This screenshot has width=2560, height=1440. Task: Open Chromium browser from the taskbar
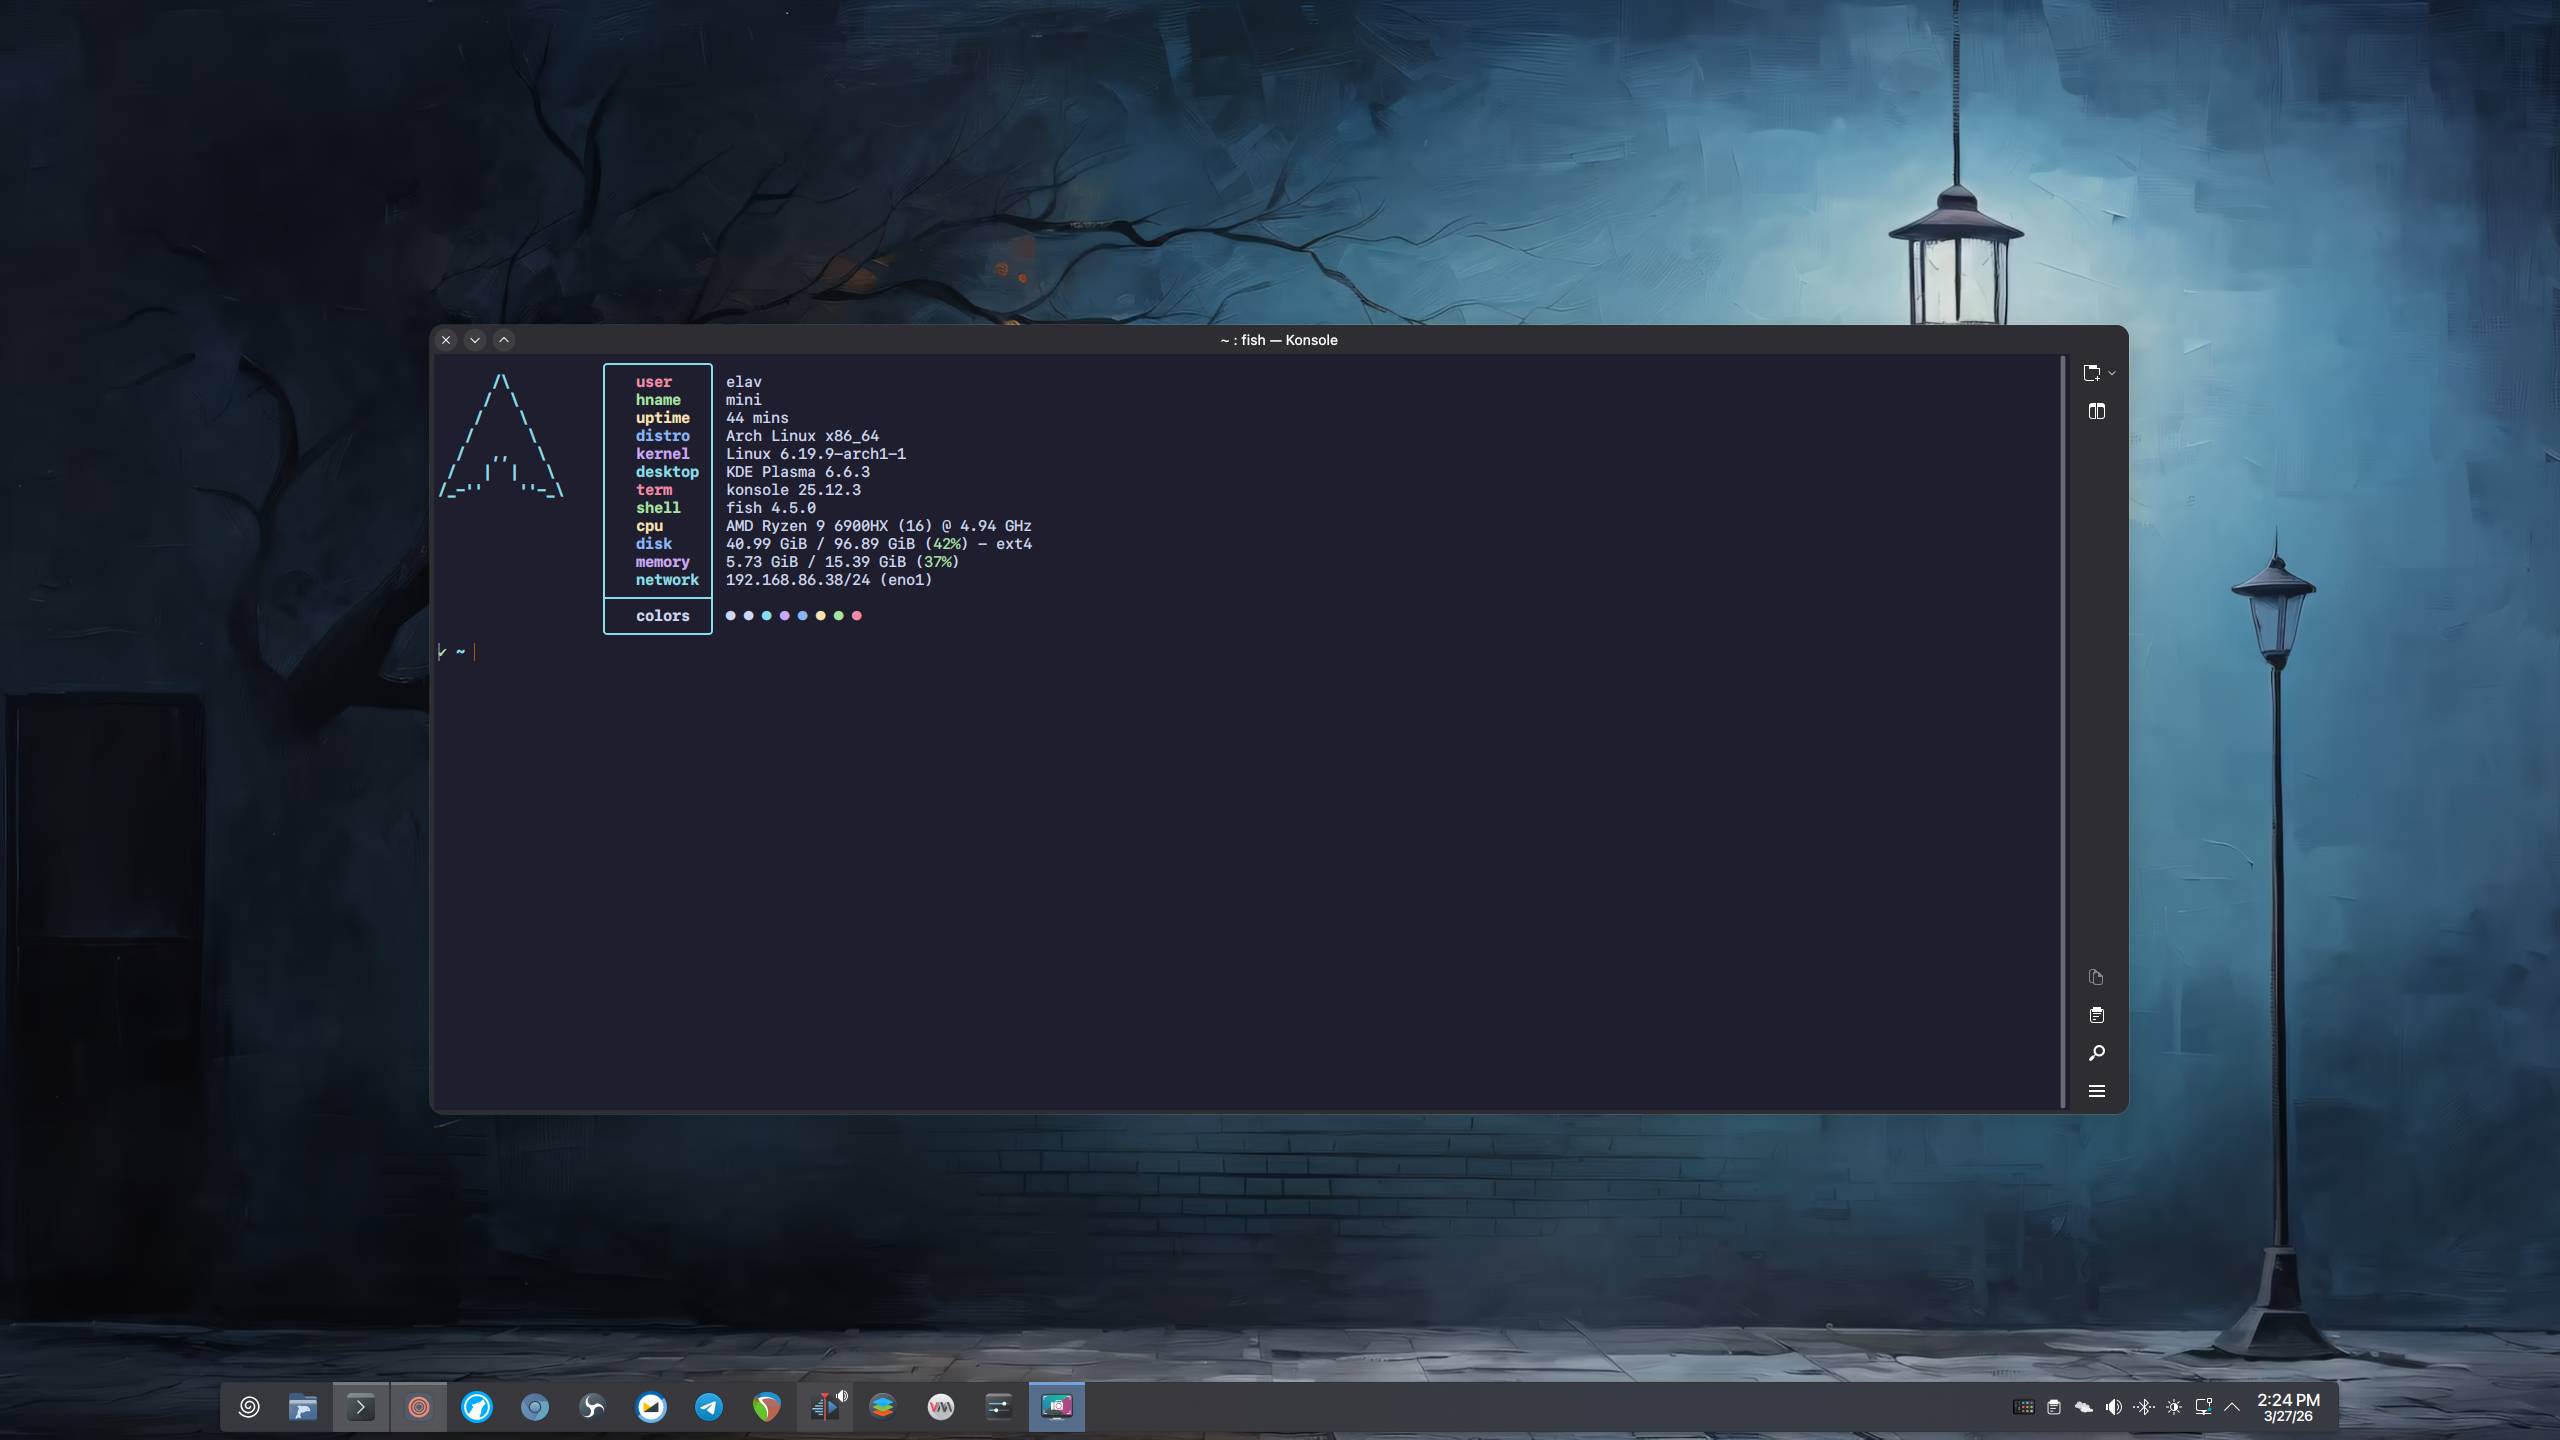tap(535, 1407)
